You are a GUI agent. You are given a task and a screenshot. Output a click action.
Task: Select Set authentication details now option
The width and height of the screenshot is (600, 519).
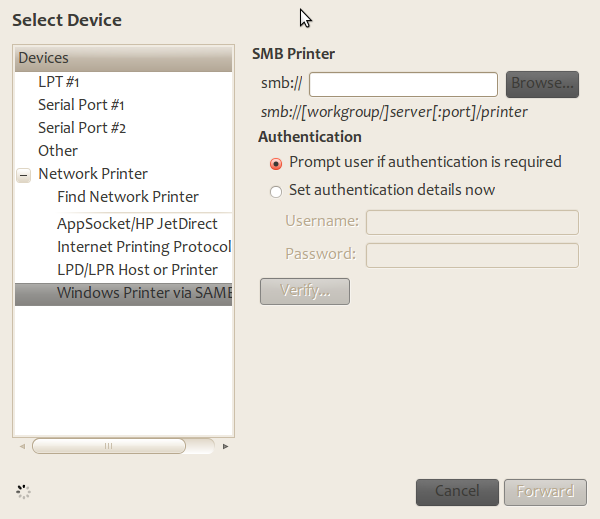pos(276,191)
